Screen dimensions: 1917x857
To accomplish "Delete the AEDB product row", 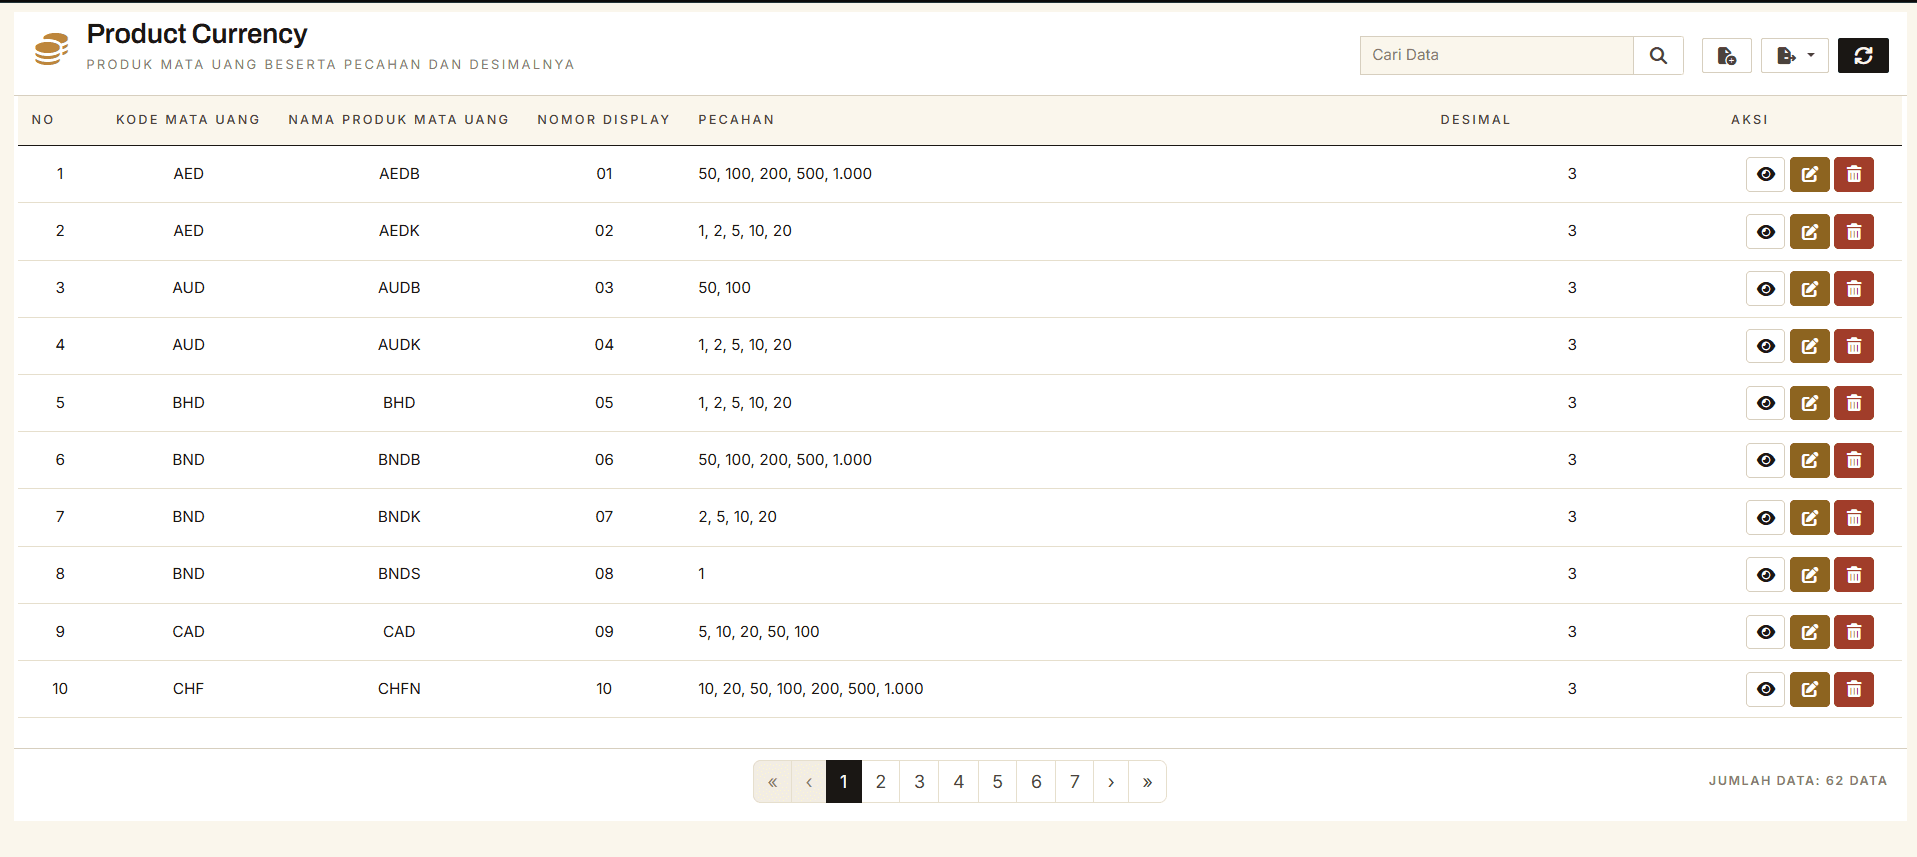I will tap(1854, 174).
